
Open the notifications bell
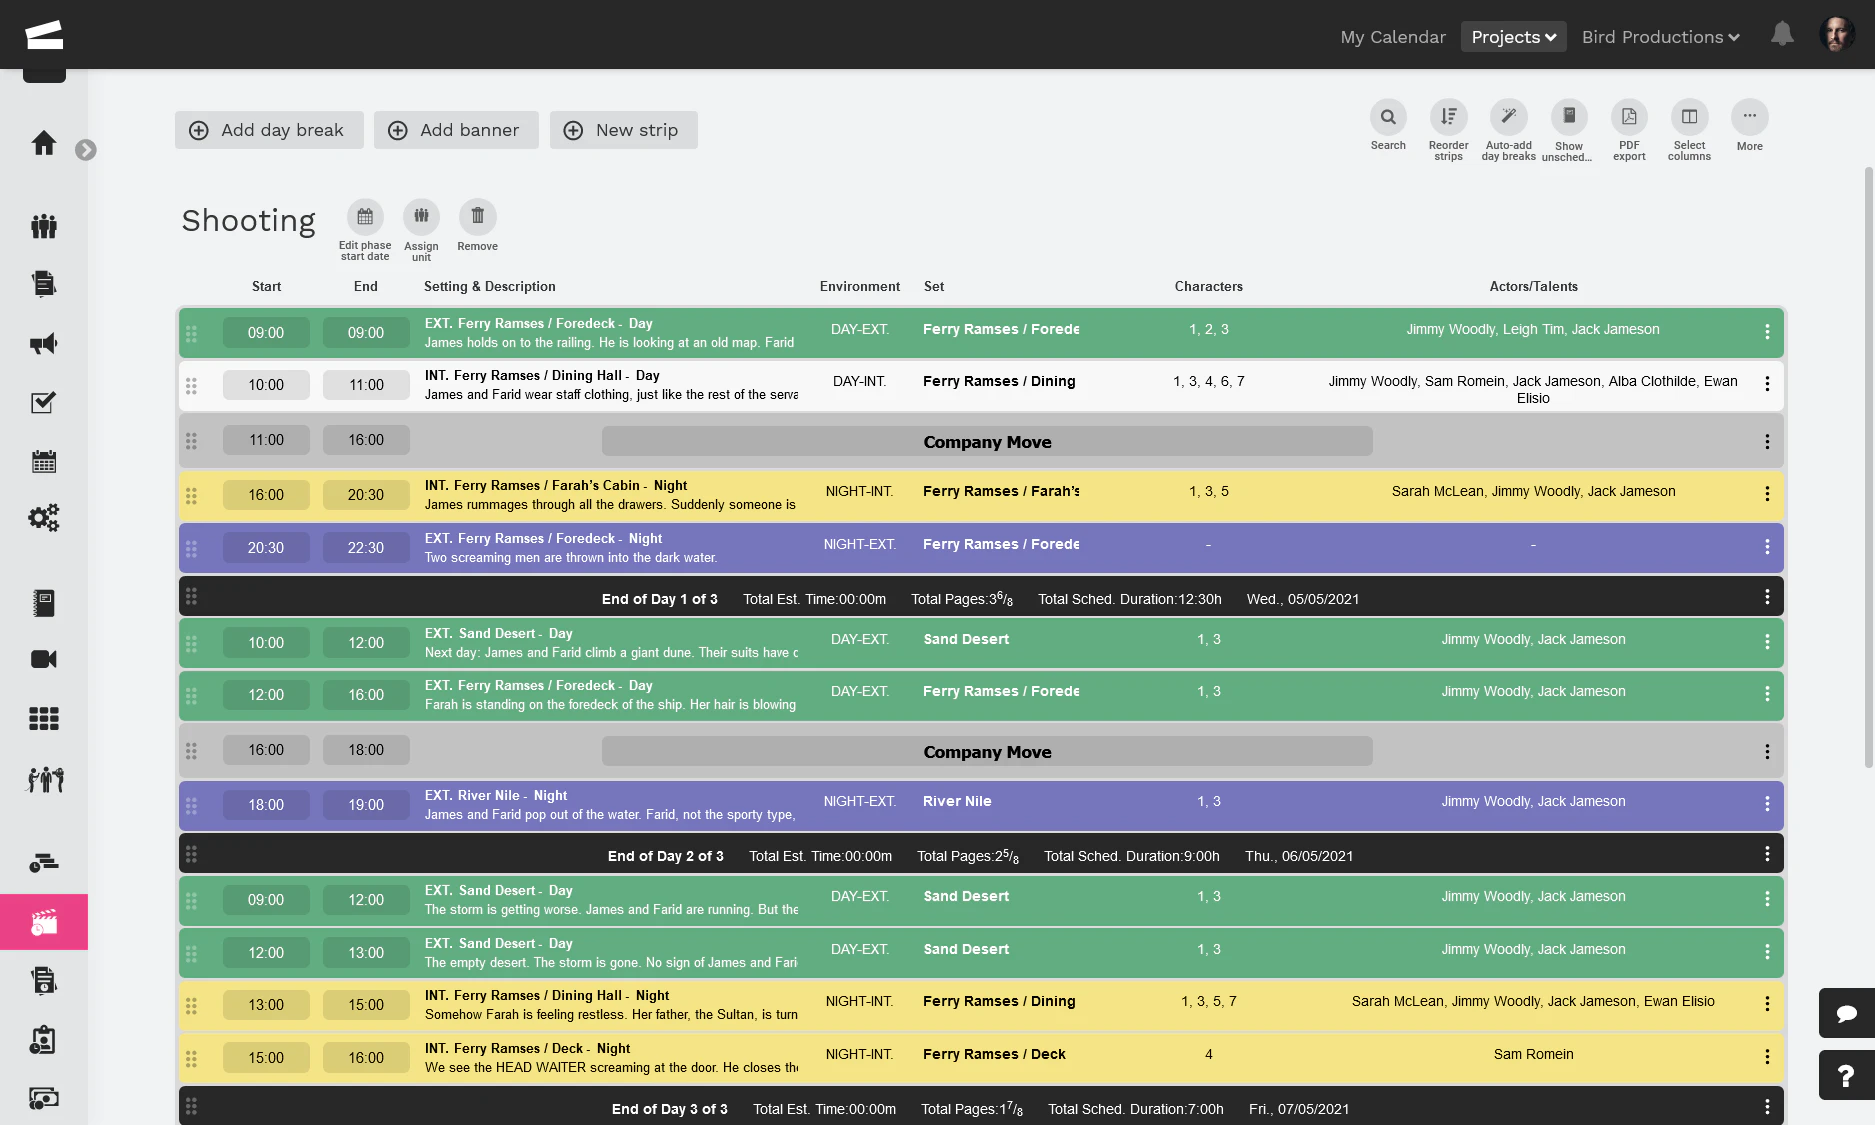(1782, 34)
